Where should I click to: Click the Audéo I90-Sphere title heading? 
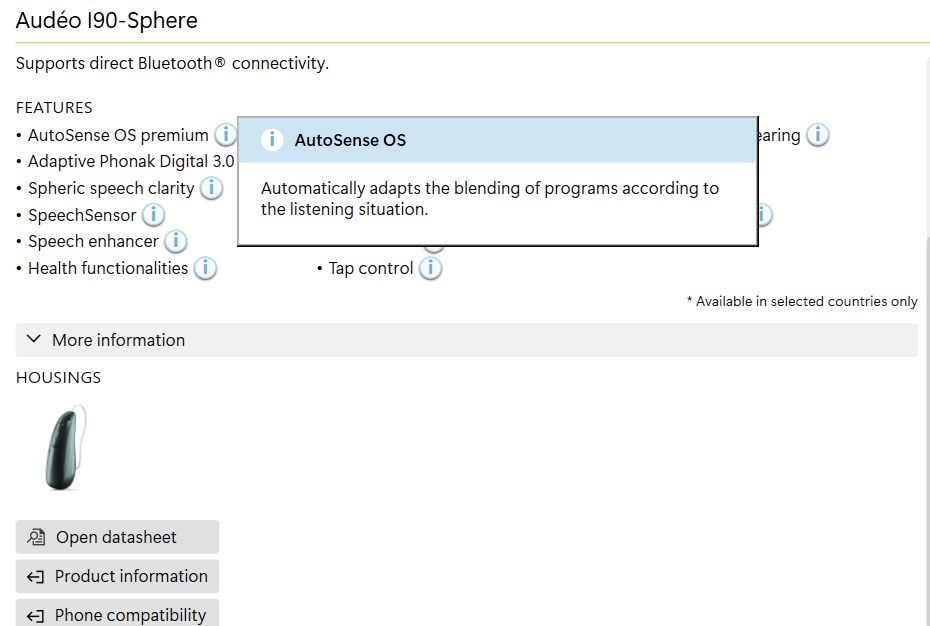[107, 20]
